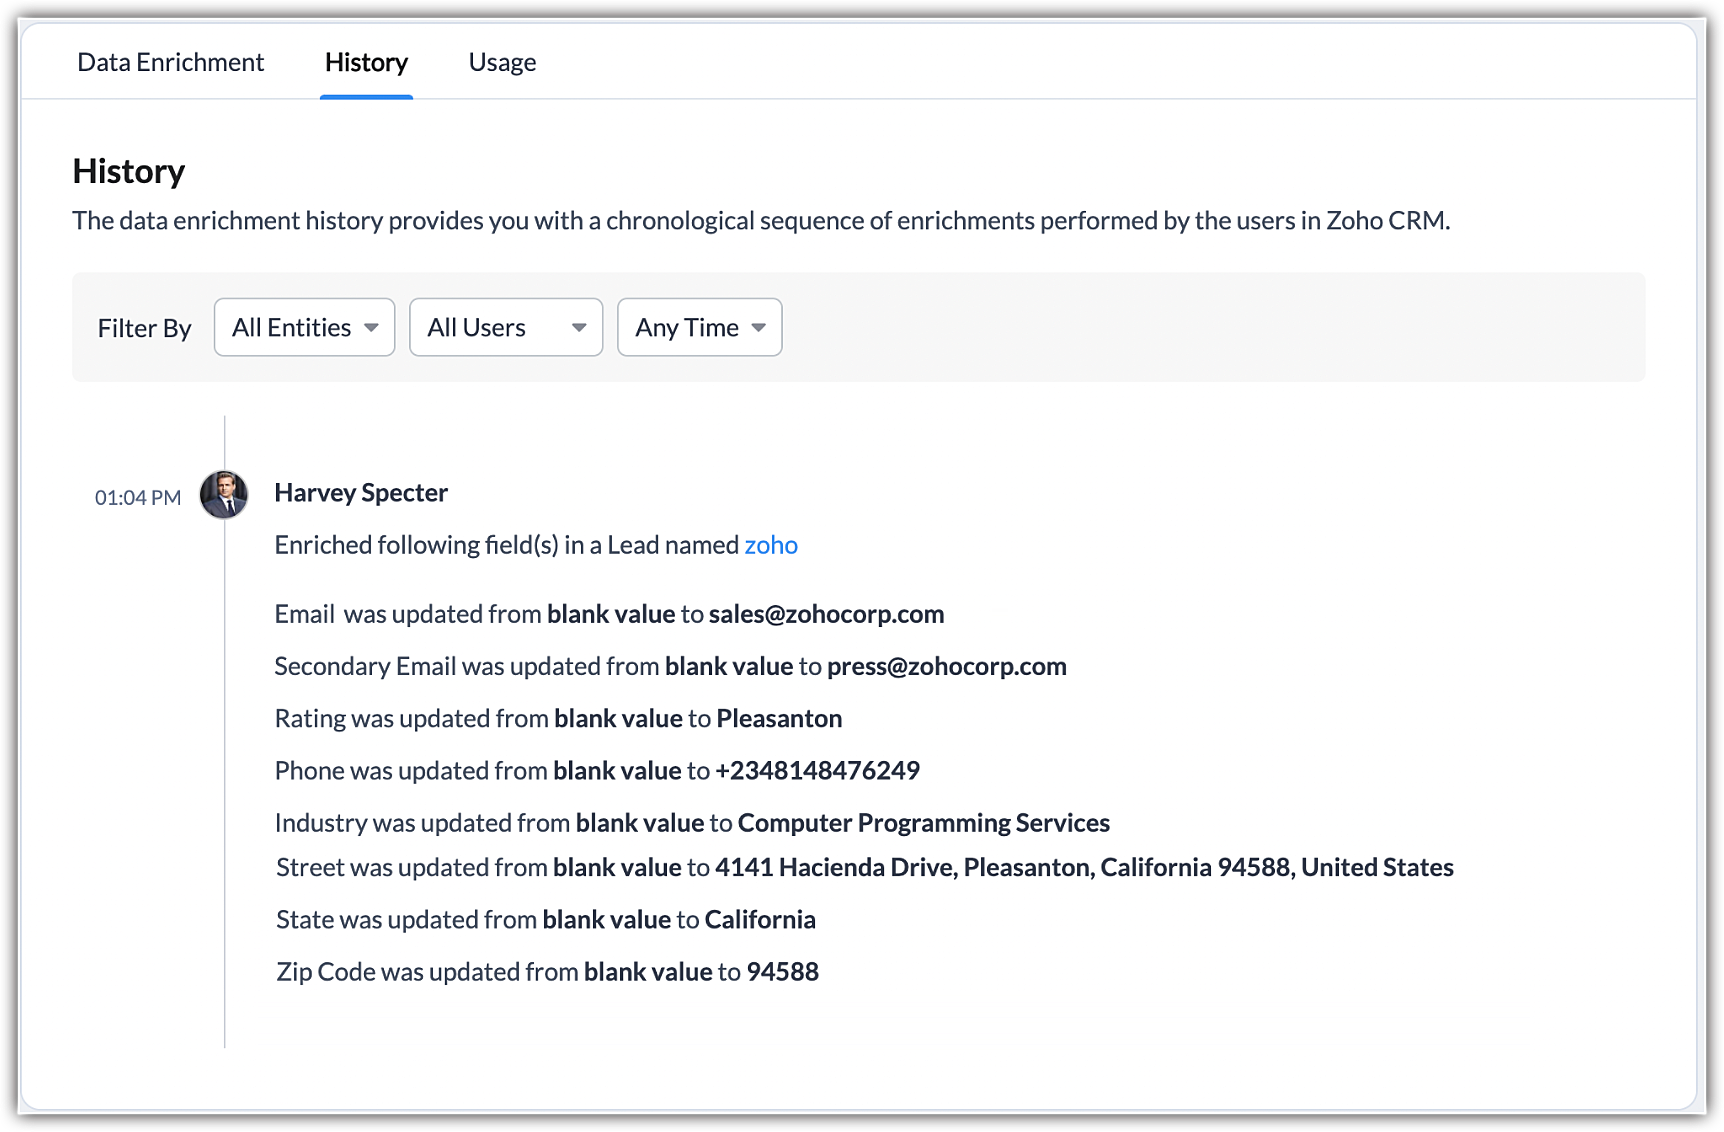The height and width of the screenshot is (1132, 1724).
Task: Click the Computer Programming Services industry value
Action: [x=923, y=822]
